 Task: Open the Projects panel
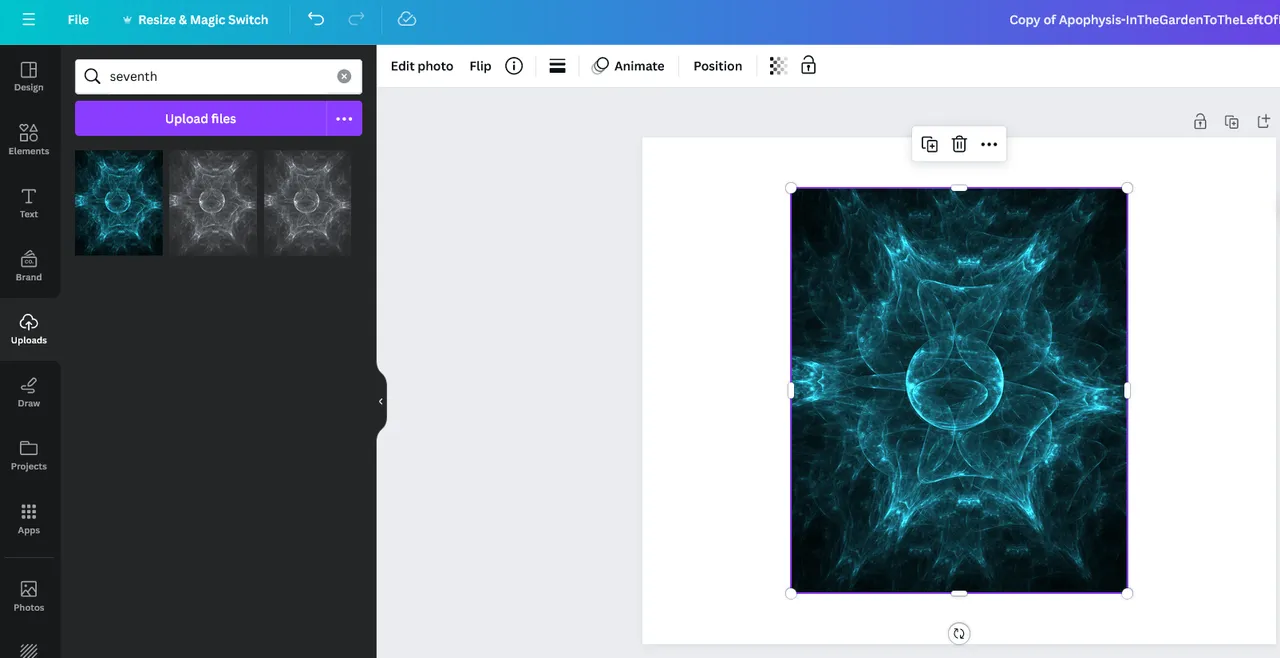[29, 455]
